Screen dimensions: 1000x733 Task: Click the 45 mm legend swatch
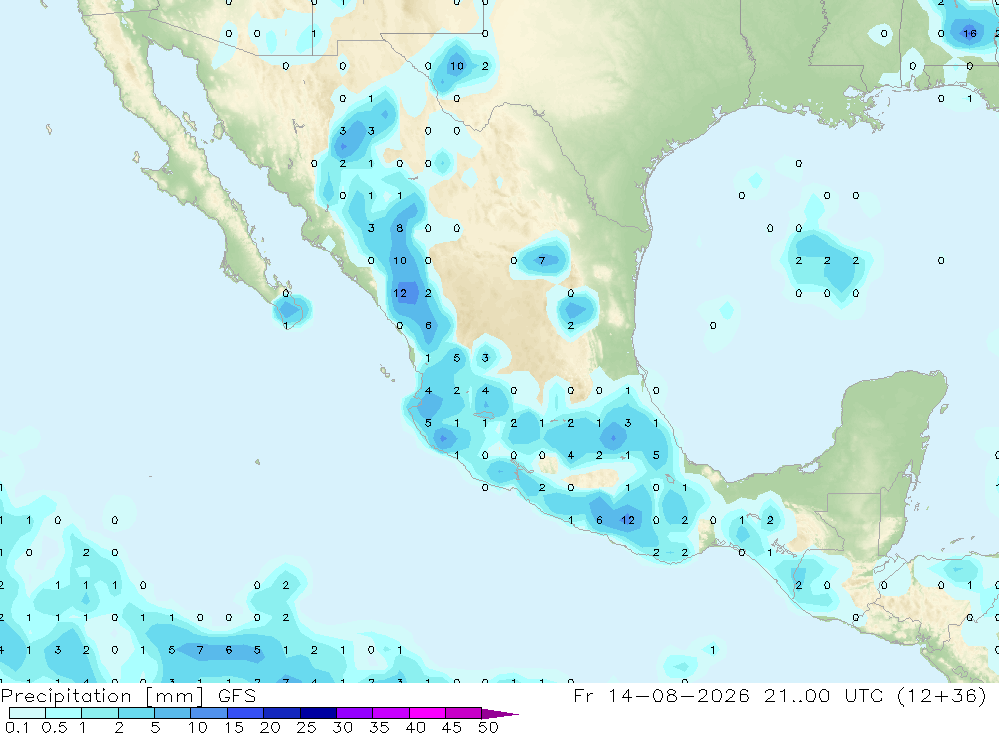point(463,713)
